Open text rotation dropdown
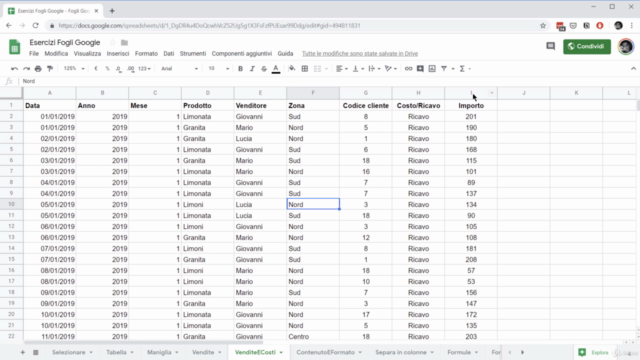Image resolution: width=640 pixels, height=360 pixels. 391,69
